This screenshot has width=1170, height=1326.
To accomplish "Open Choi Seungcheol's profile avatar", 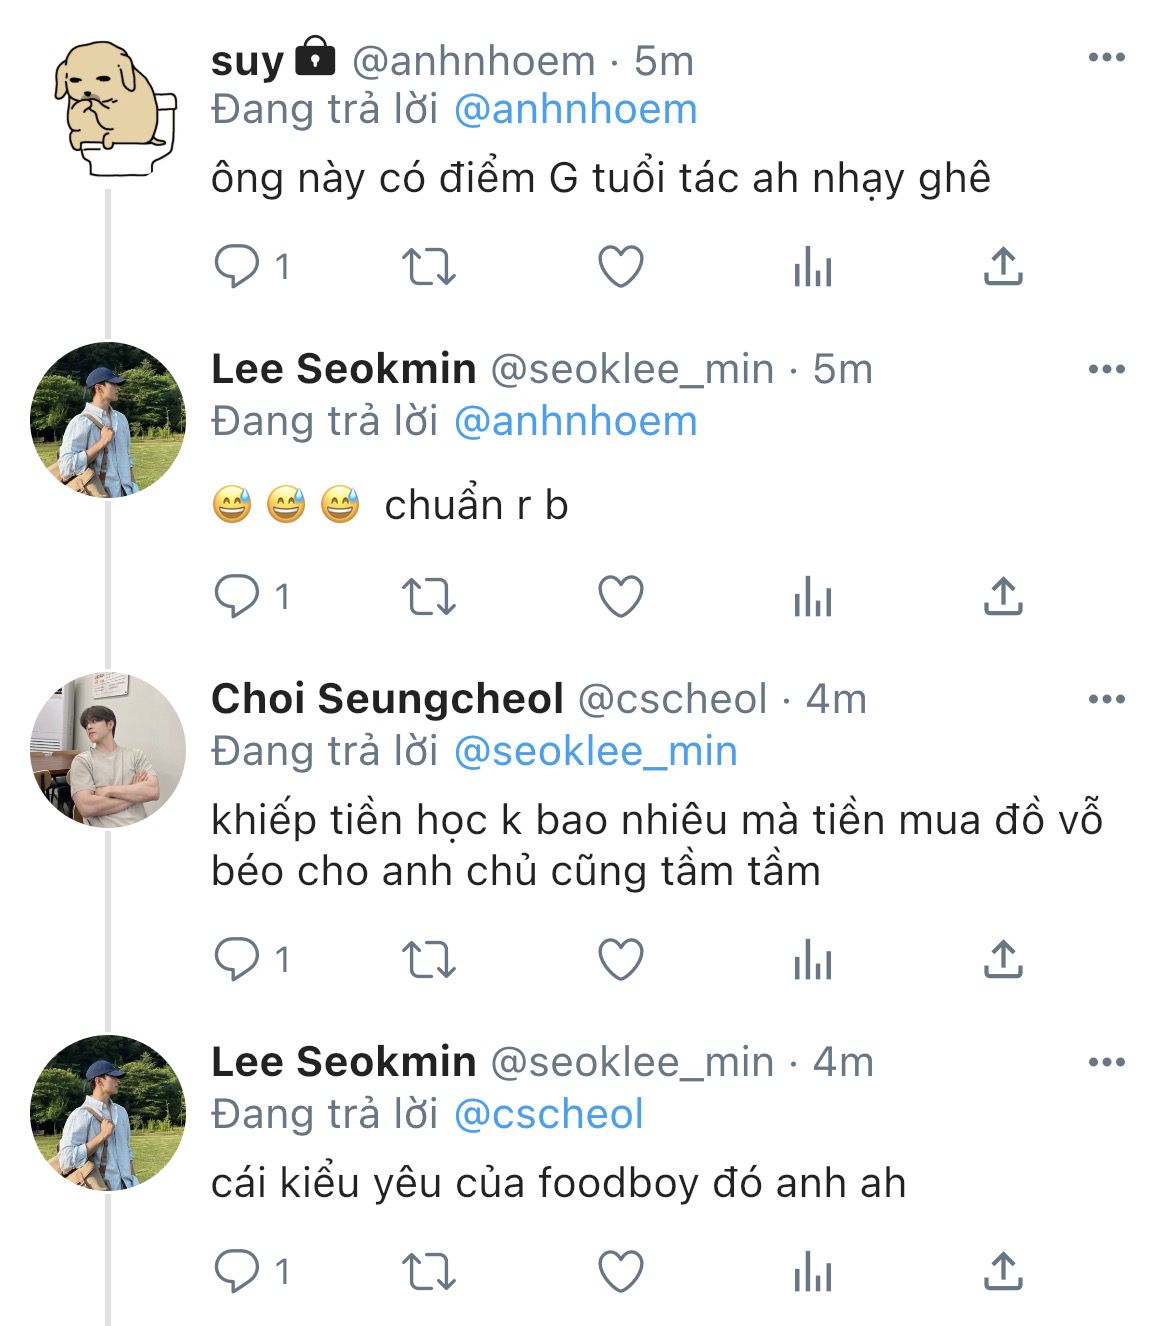I will (108, 750).
